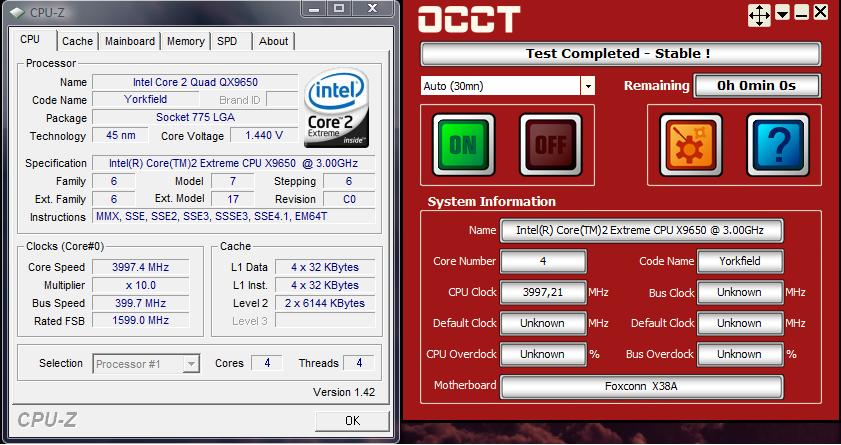The image size is (841, 445).
Task: Open the About tab
Action: point(274,41)
